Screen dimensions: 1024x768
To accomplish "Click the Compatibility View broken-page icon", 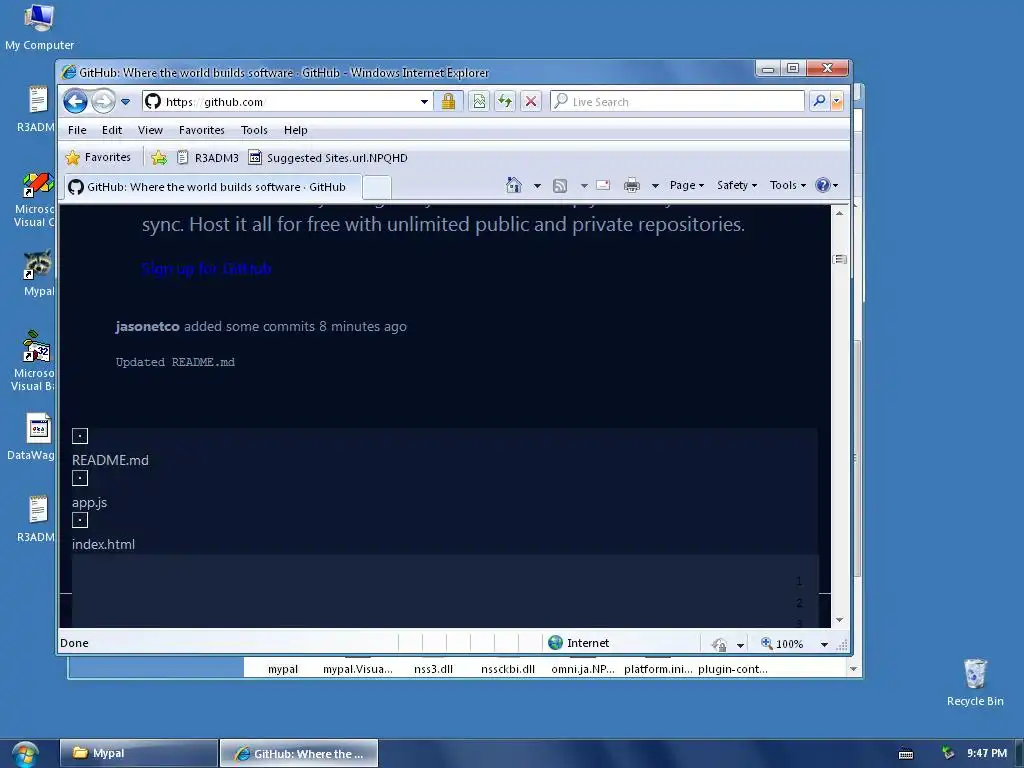I will tap(479, 101).
